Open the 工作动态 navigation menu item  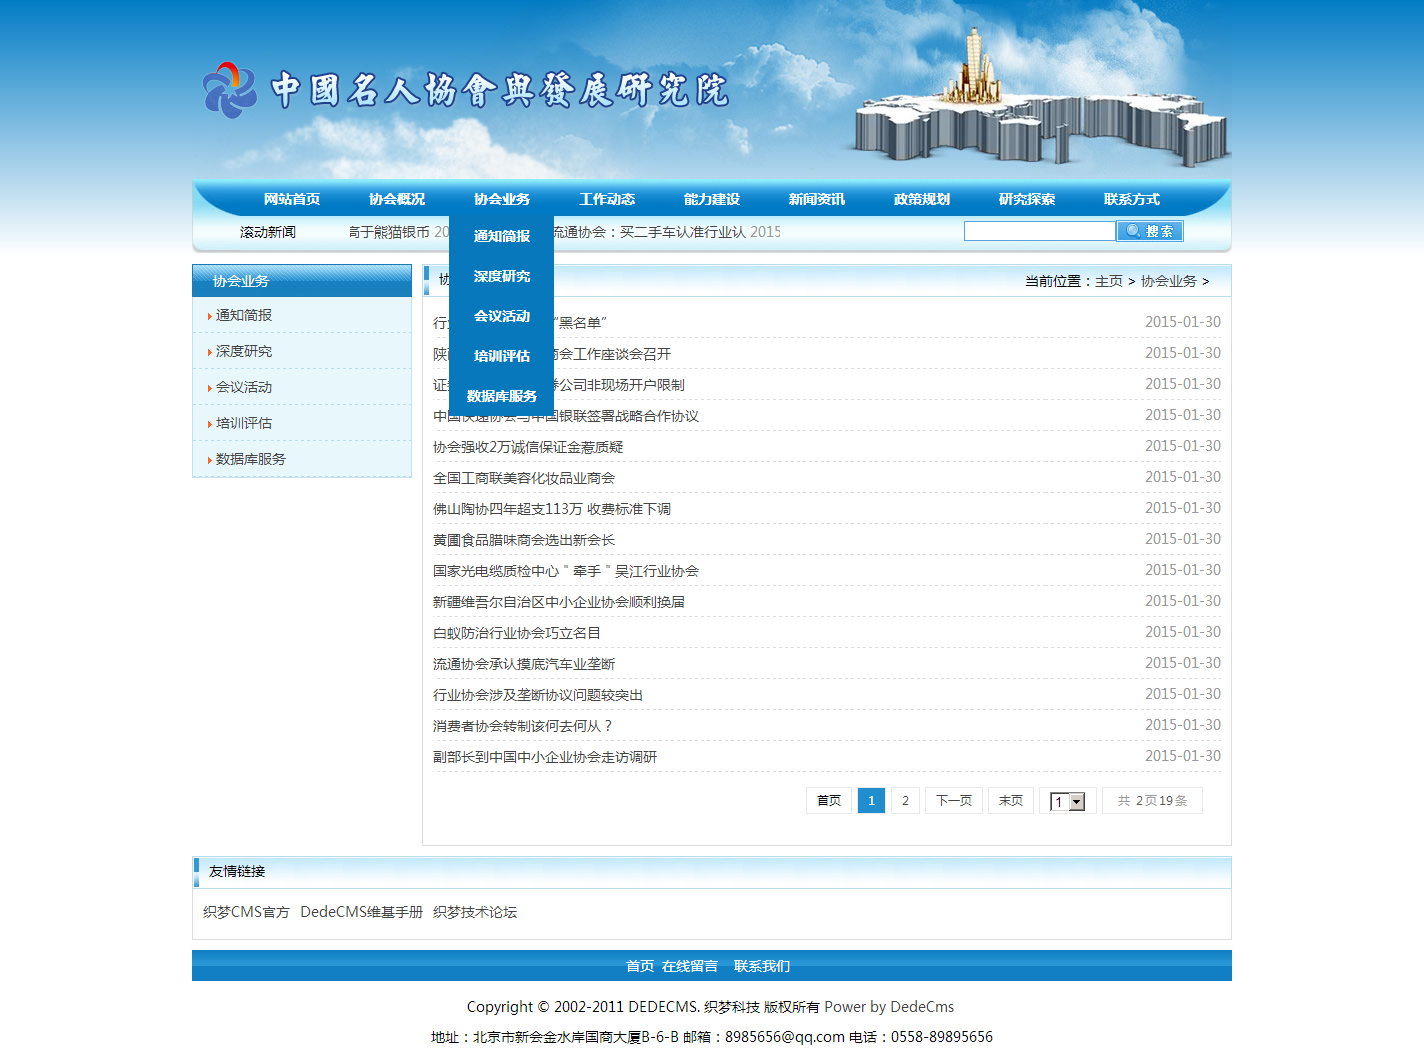pos(607,199)
